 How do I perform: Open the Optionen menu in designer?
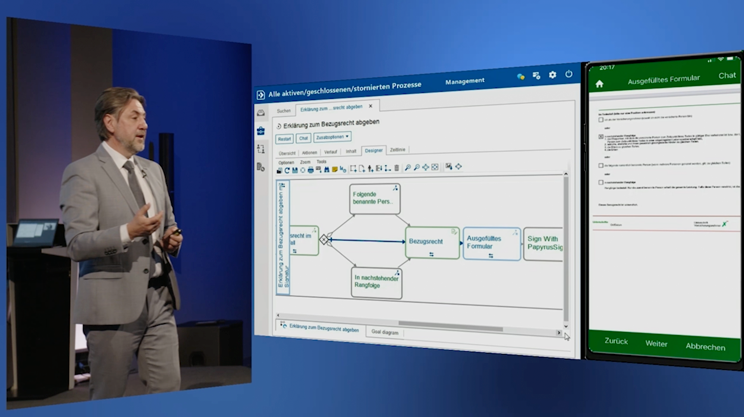pos(286,160)
